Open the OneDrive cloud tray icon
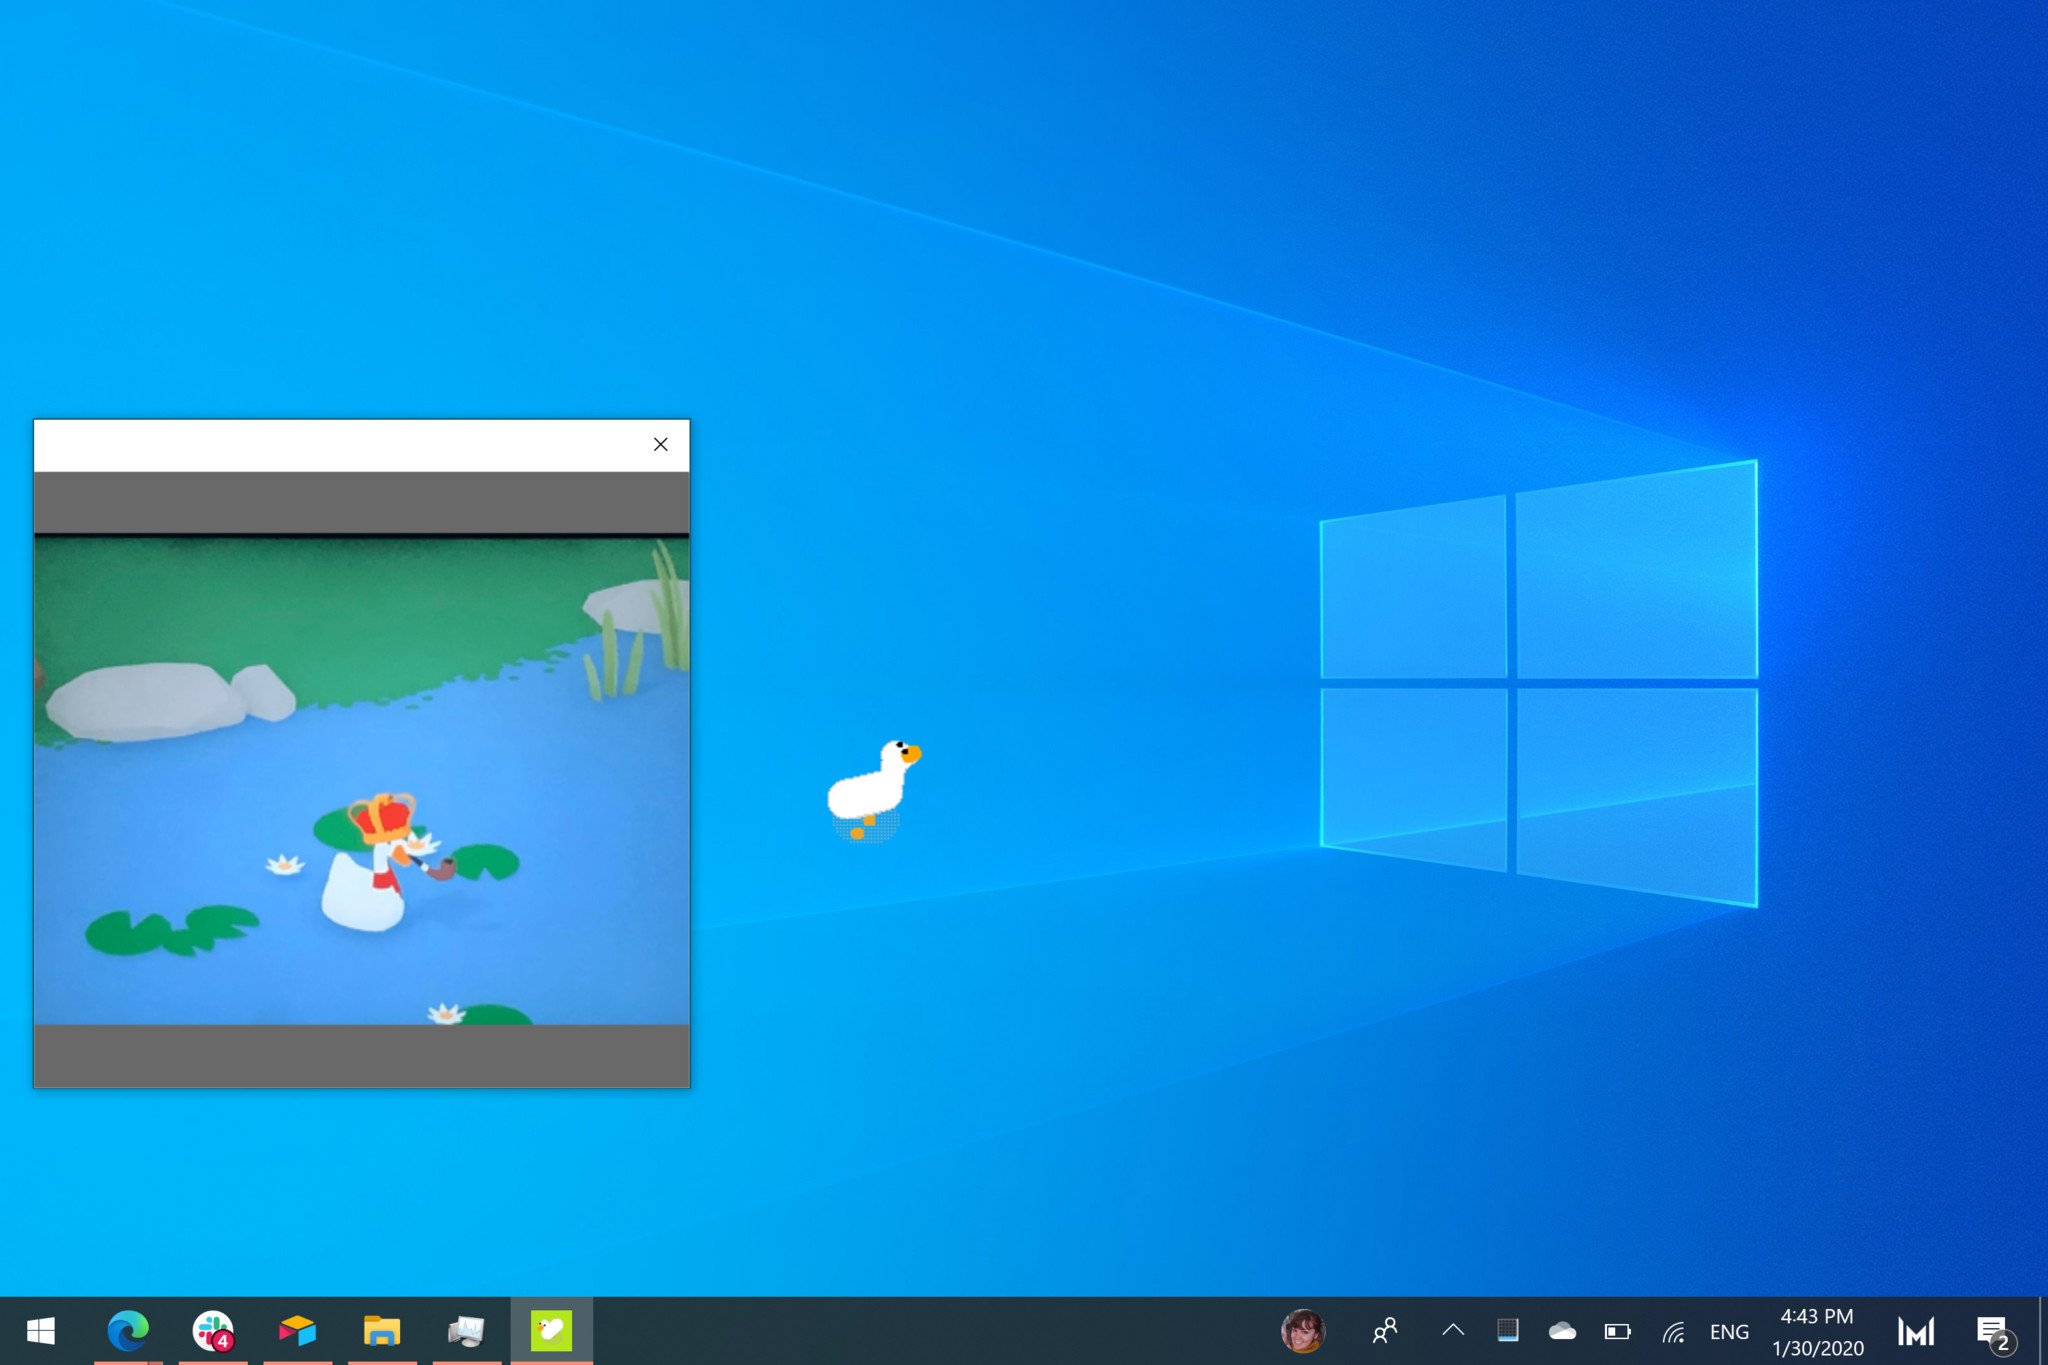Screen dimensions: 2048x1365 (1562, 1331)
